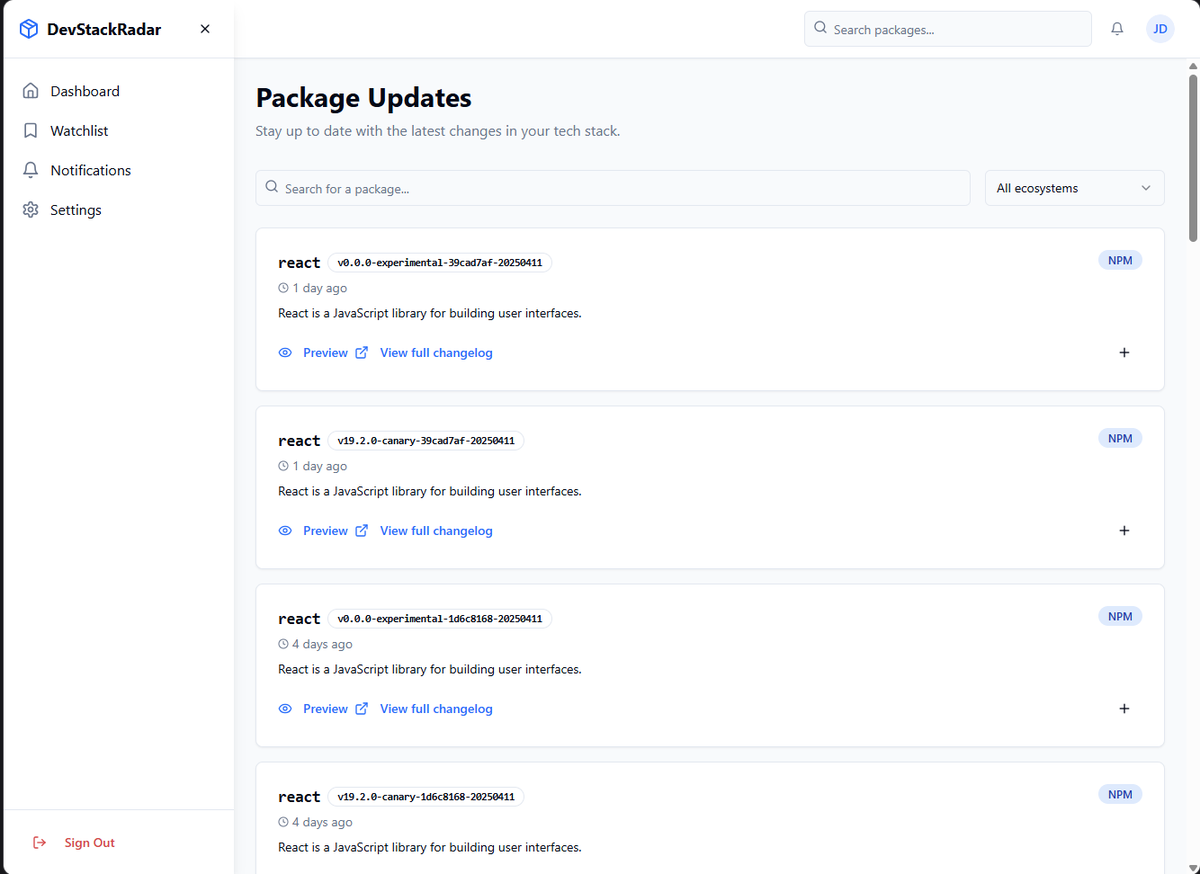
Task: View full changelog for v0.0.0-experimental-1d6c8168
Action: click(x=436, y=709)
